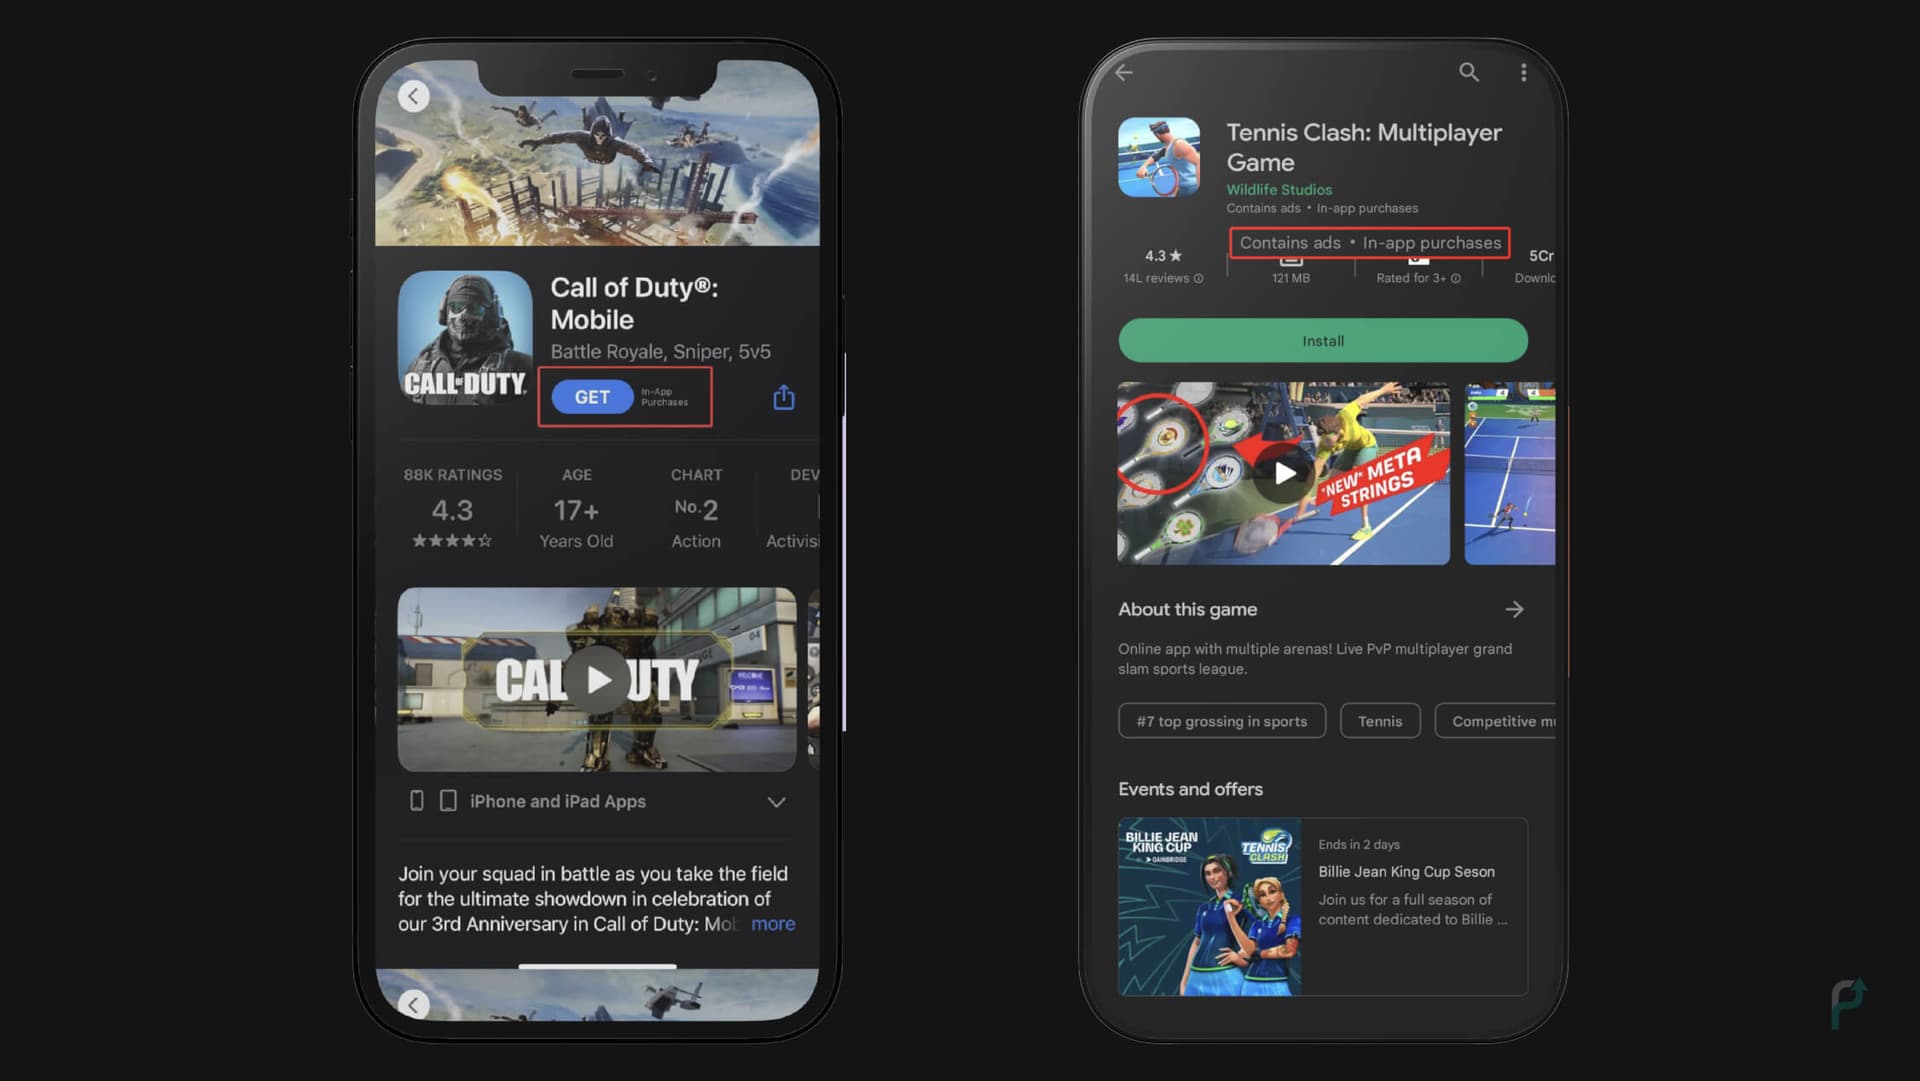The image size is (1920, 1081).
Task: Tap the GET button for Call of Duty
Action: pos(592,397)
